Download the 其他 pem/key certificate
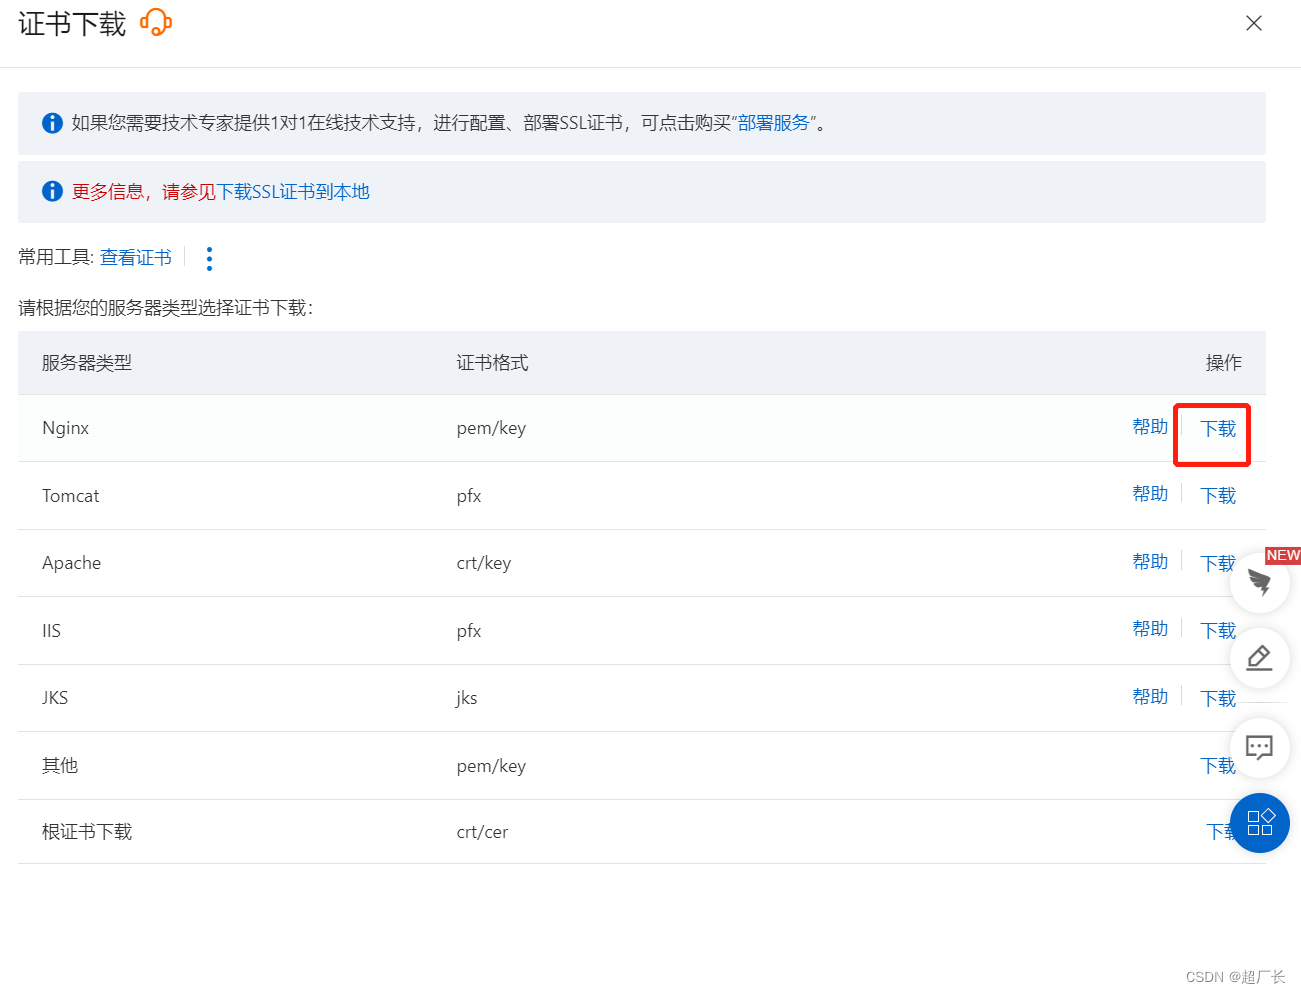Viewport: 1301px width, 994px height. (x=1218, y=766)
